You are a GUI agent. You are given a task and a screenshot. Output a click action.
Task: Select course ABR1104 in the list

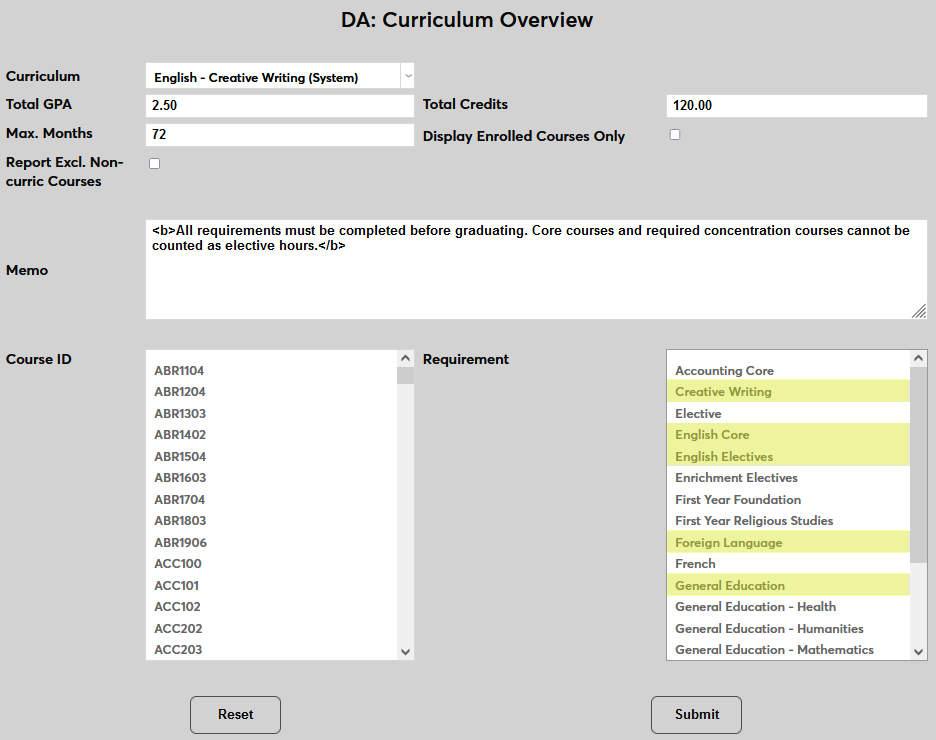[x=179, y=371]
